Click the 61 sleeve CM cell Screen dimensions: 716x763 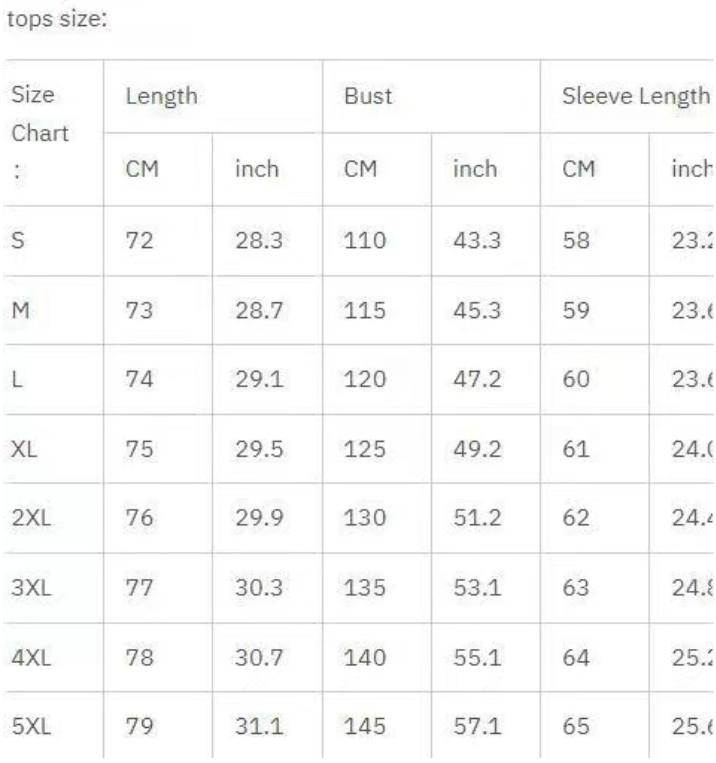(x=576, y=449)
